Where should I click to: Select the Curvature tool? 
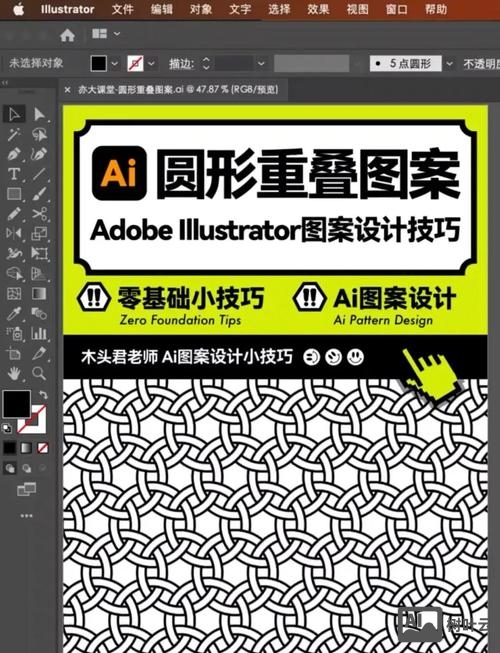tap(40, 154)
